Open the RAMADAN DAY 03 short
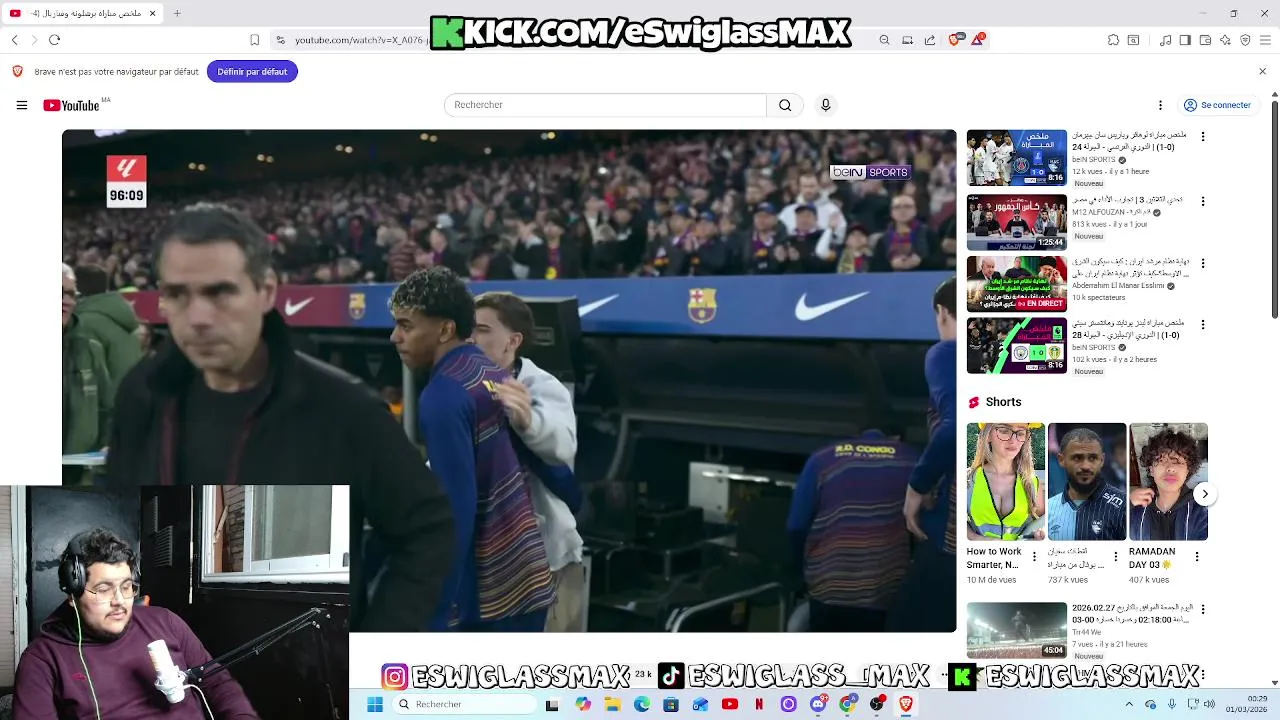This screenshot has height=720, width=1280. click(x=1168, y=482)
